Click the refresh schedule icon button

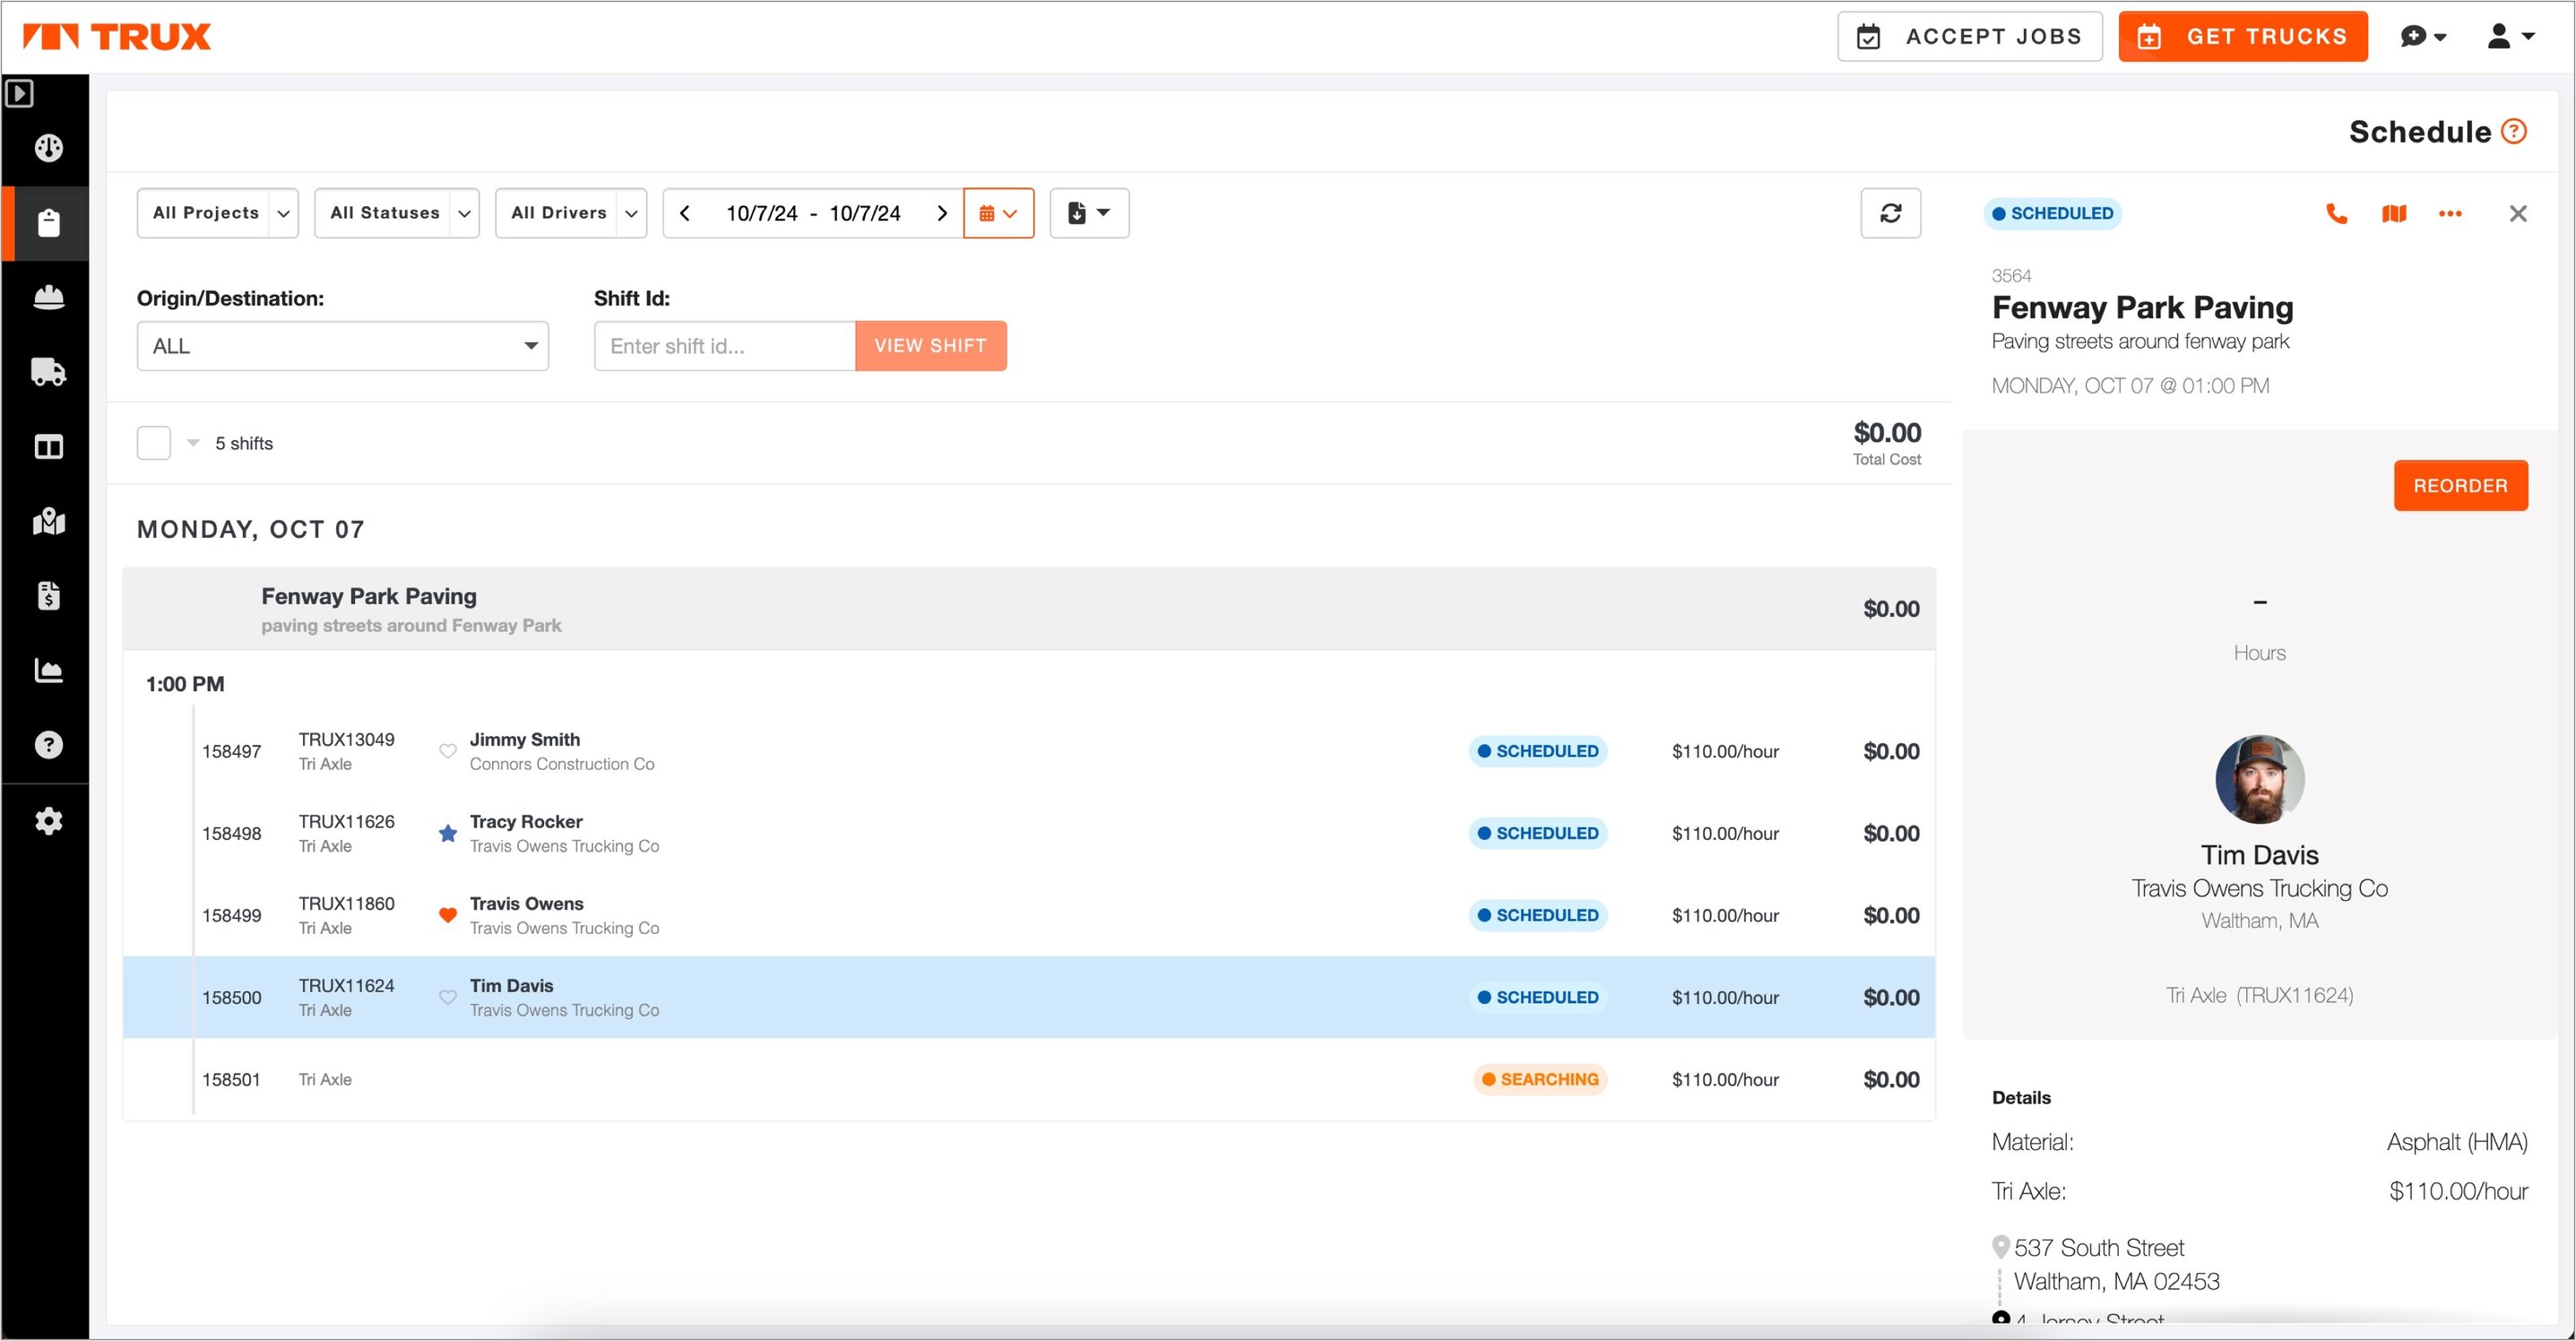pos(1890,213)
